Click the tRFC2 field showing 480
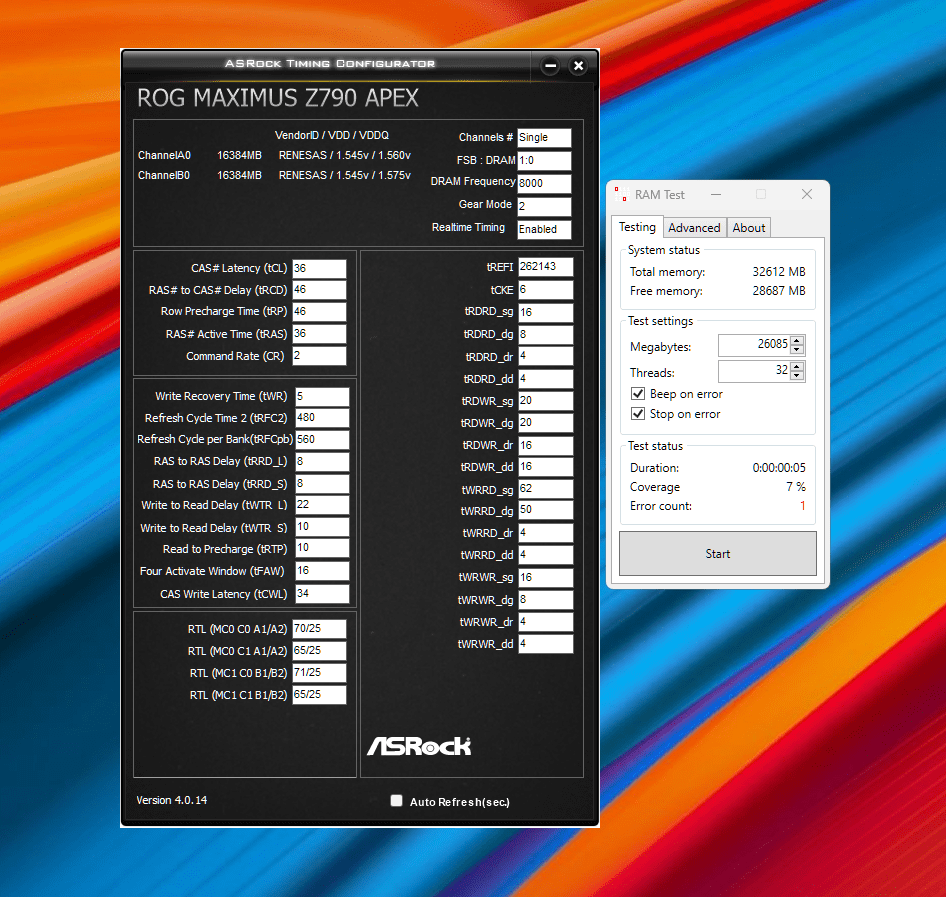The height and width of the screenshot is (897, 946). pyautogui.click(x=322, y=417)
